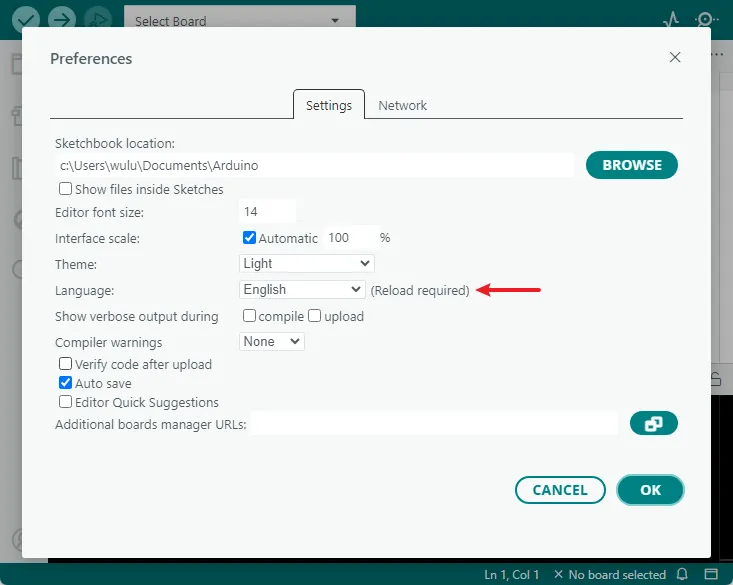Open the Serial Plotter icon

click(671, 20)
